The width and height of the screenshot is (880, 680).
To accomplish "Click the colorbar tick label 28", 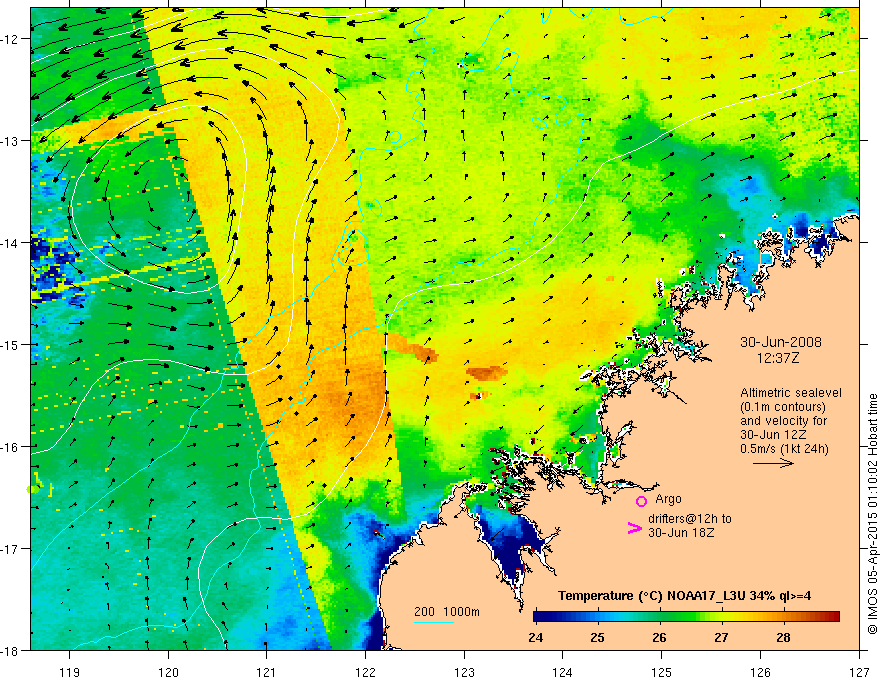I will click(783, 638).
